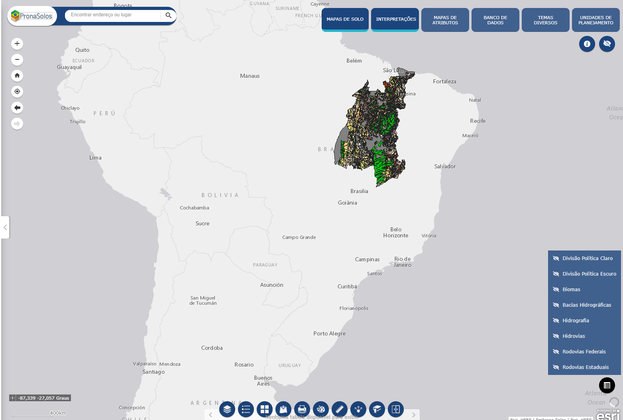Open the basemap gallery grid icon

point(265,409)
